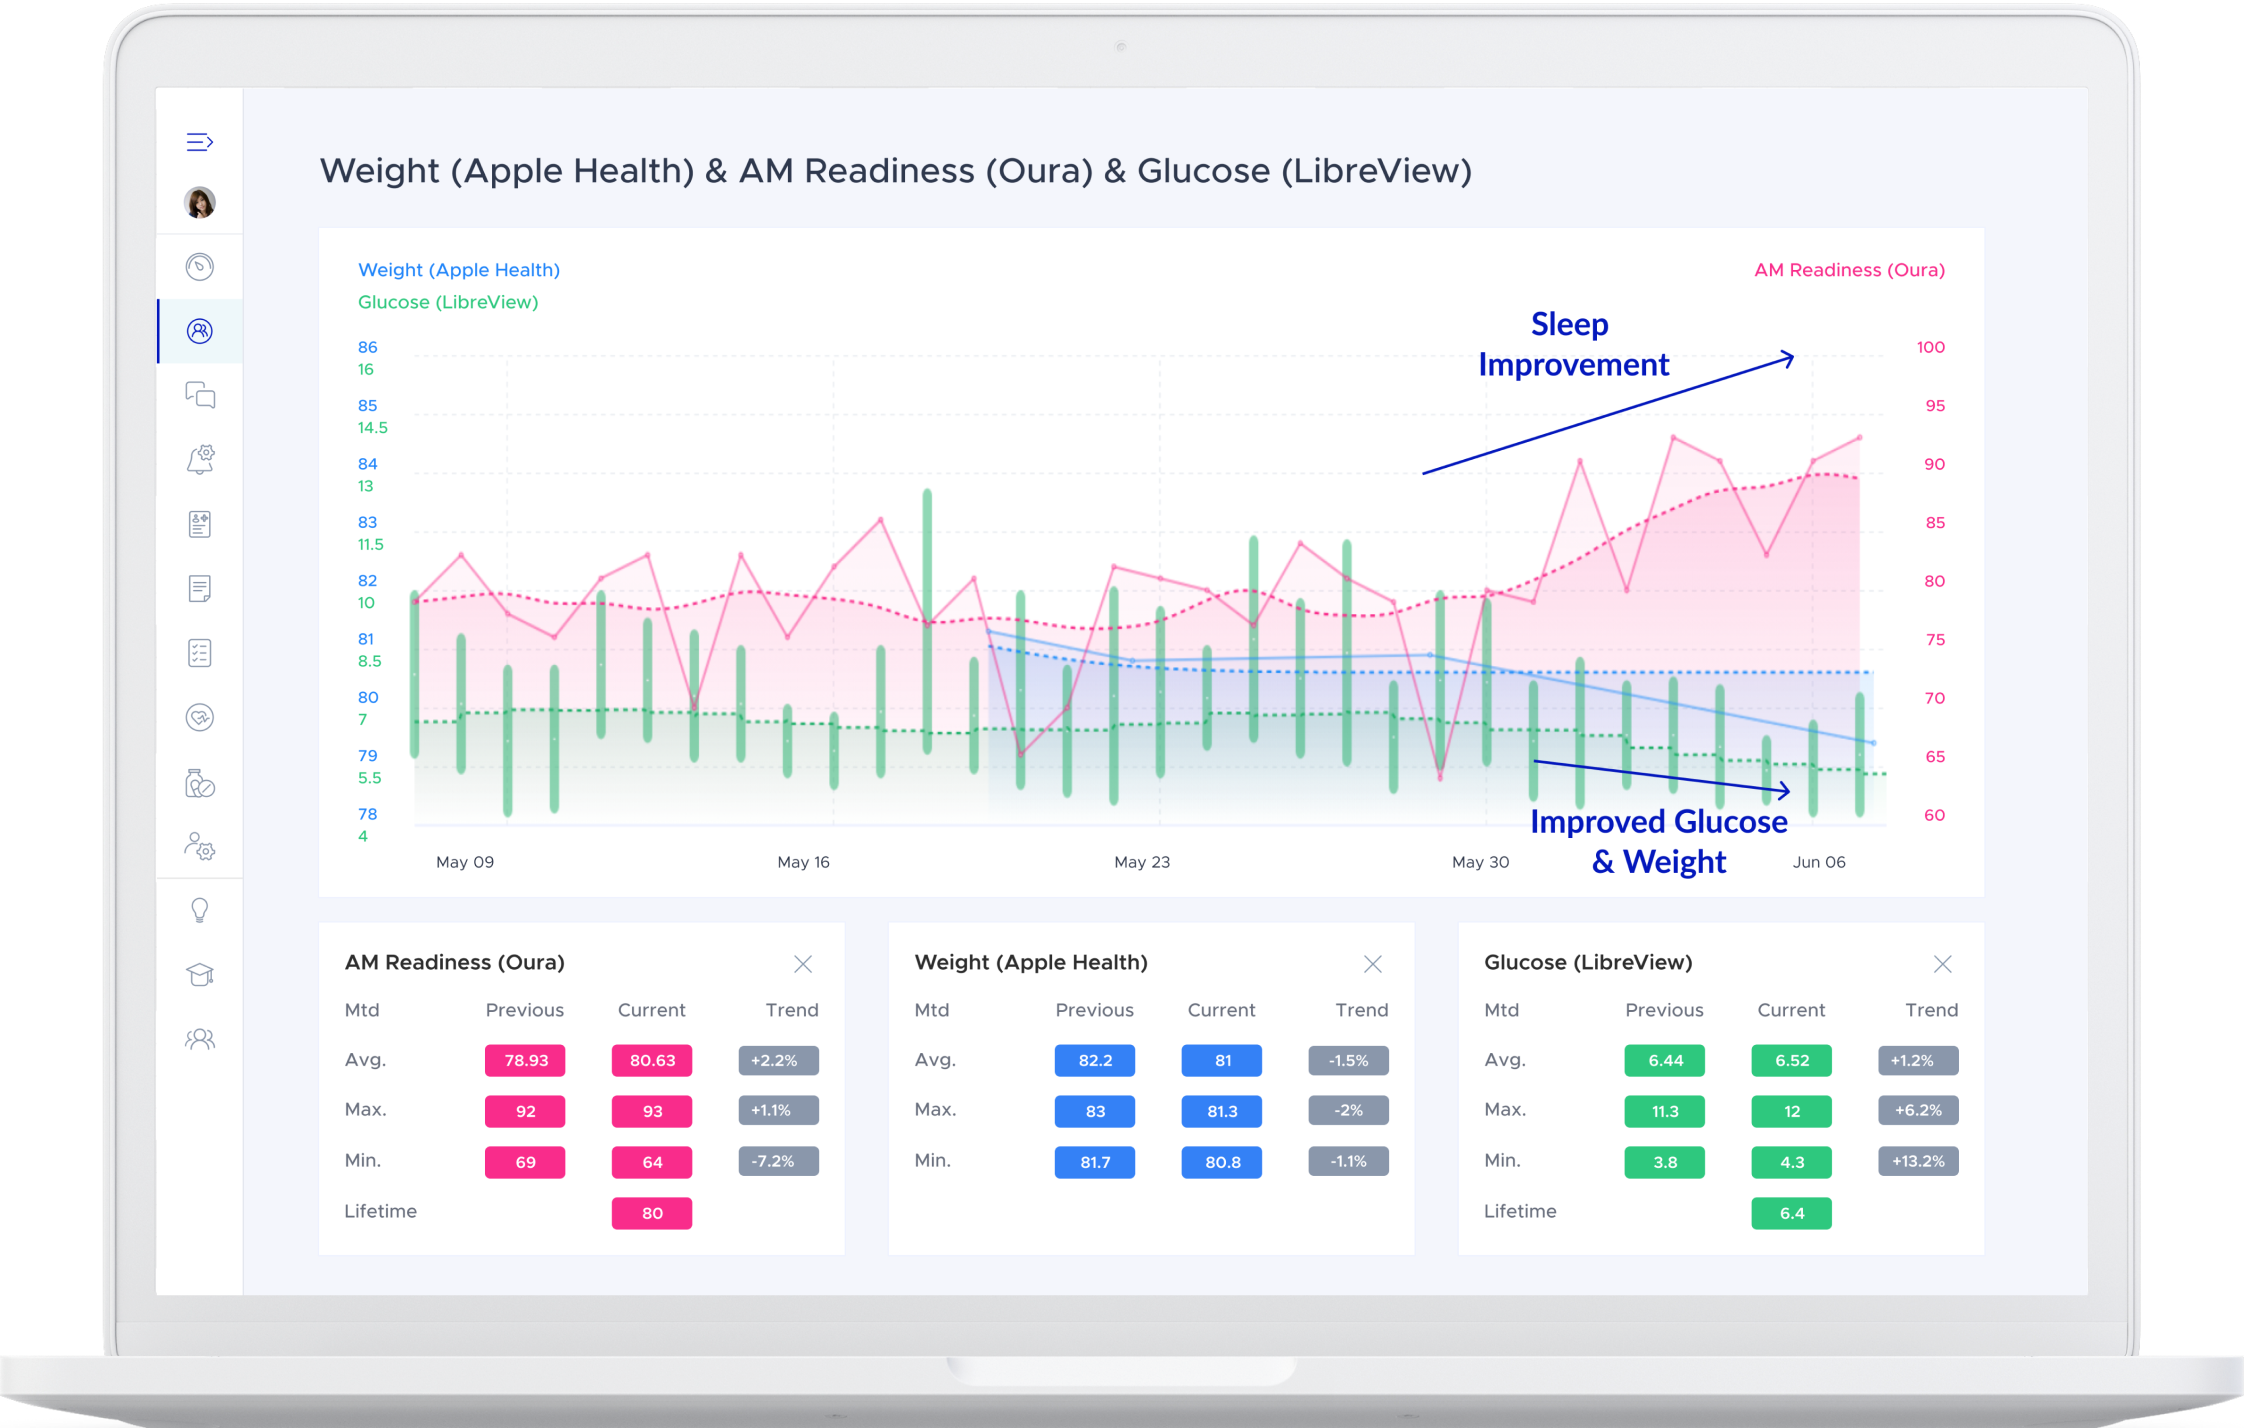This screenshot has width=2244, height=1428.
Task: Click the -1.5% Weight average trend badge
Action: click(1349, 1060)
